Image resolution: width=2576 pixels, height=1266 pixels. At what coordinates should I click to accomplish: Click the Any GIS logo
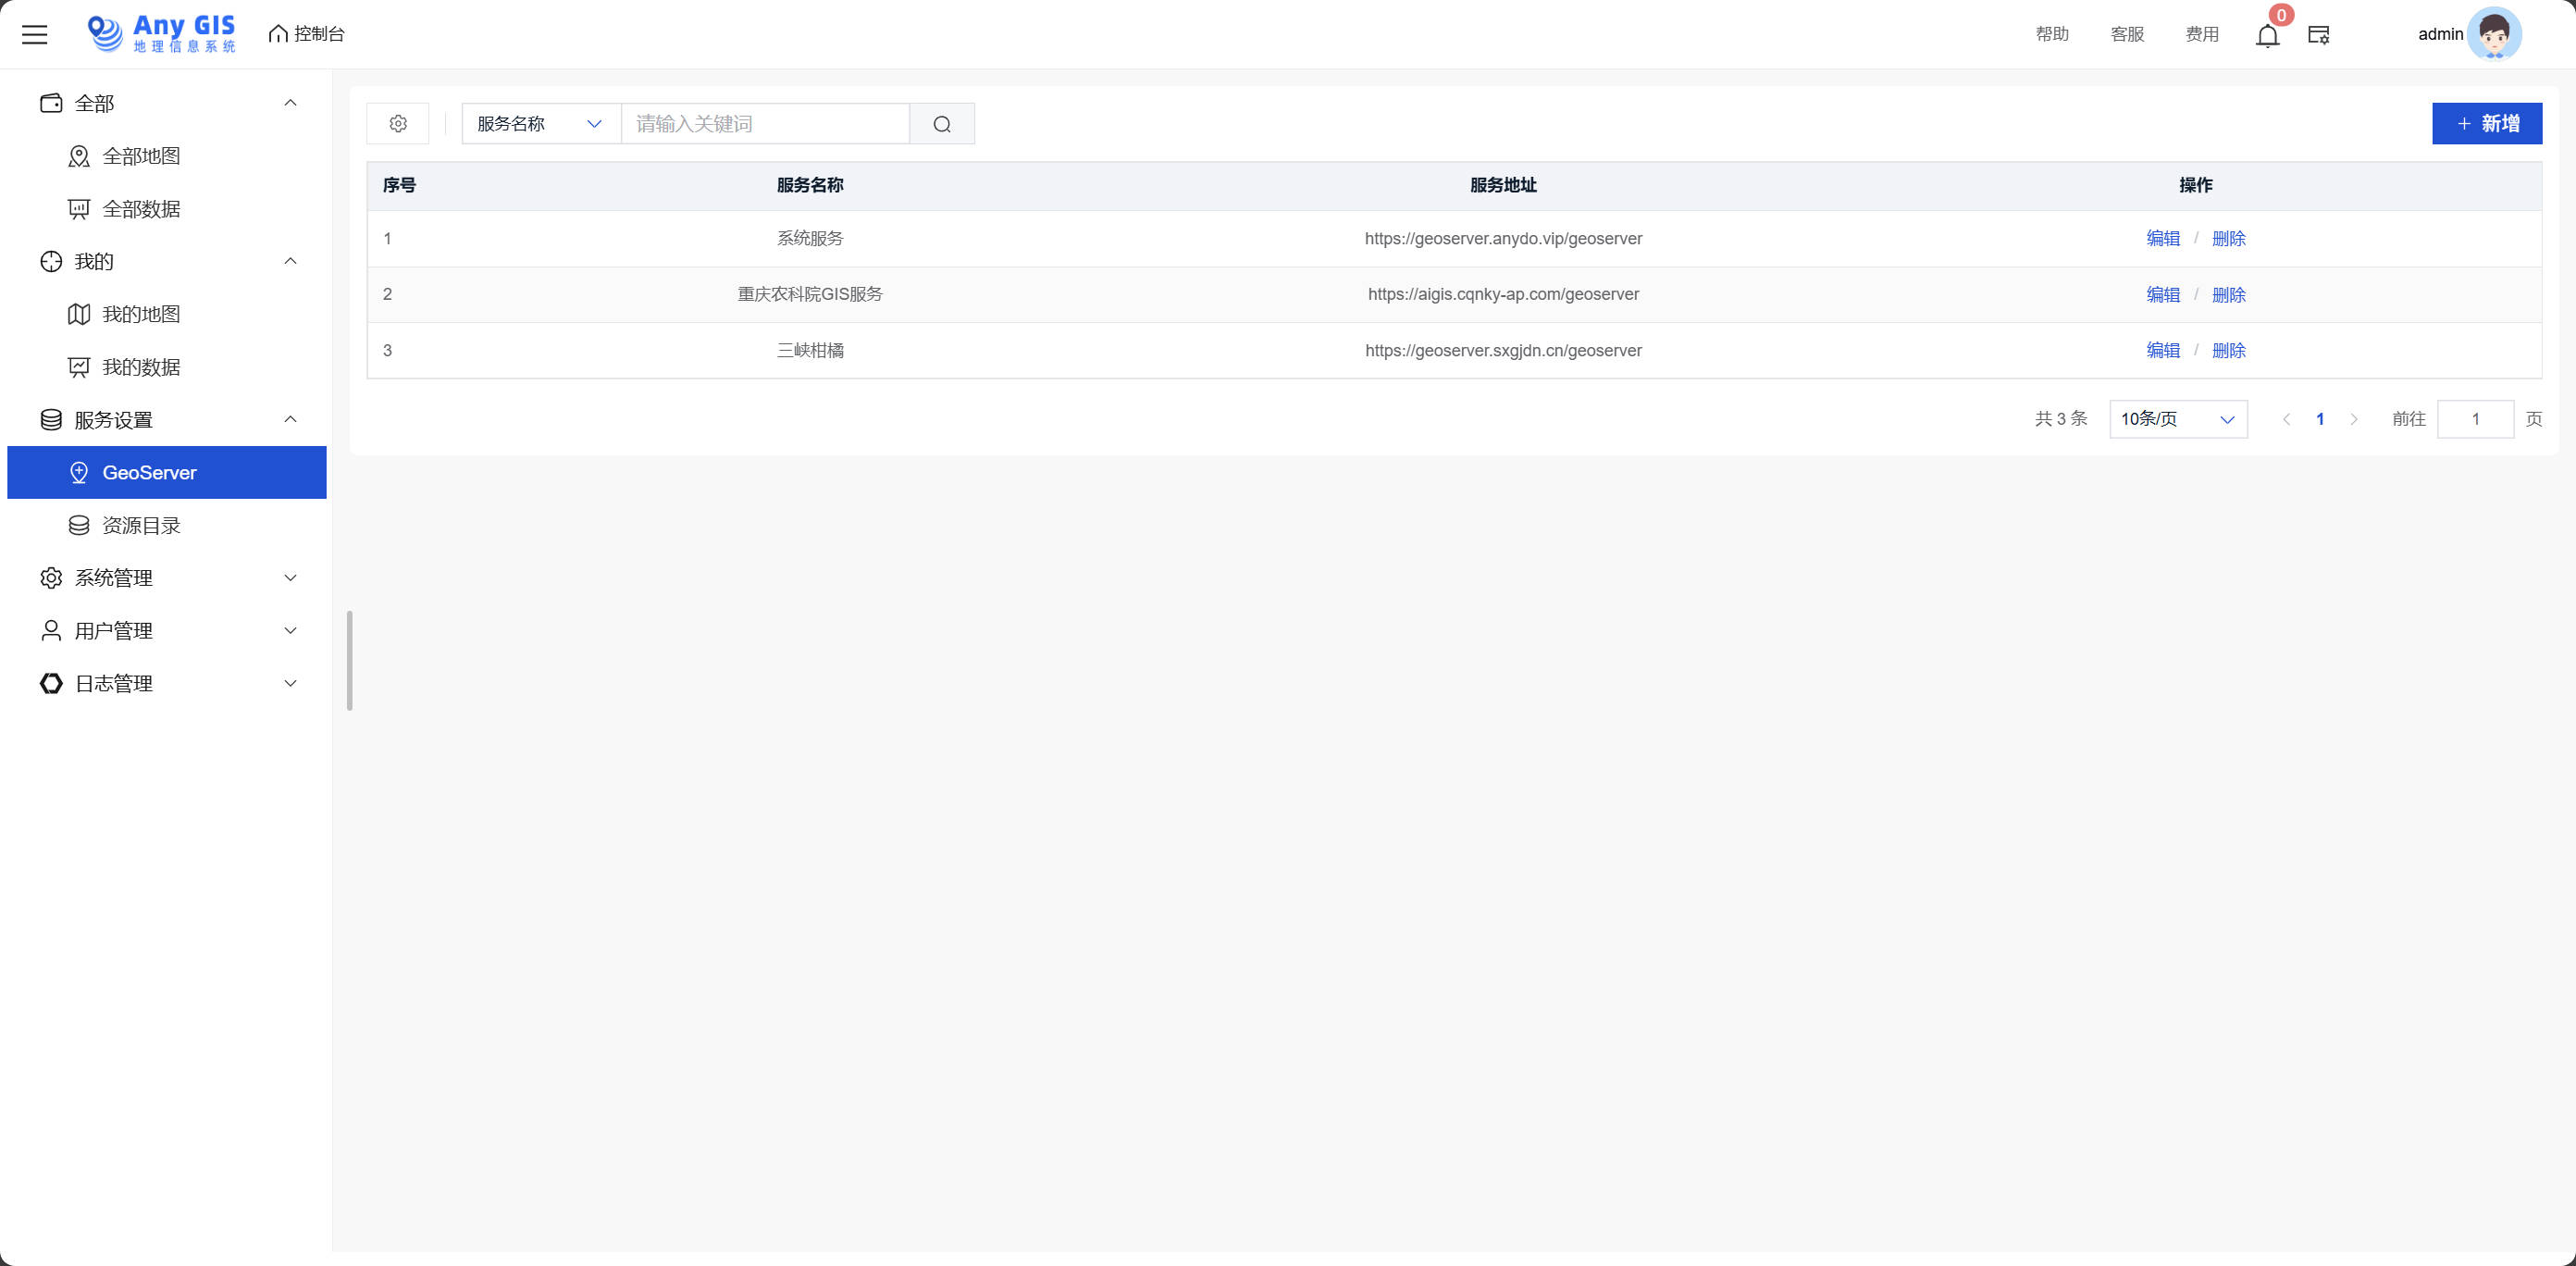pos(161,33)
